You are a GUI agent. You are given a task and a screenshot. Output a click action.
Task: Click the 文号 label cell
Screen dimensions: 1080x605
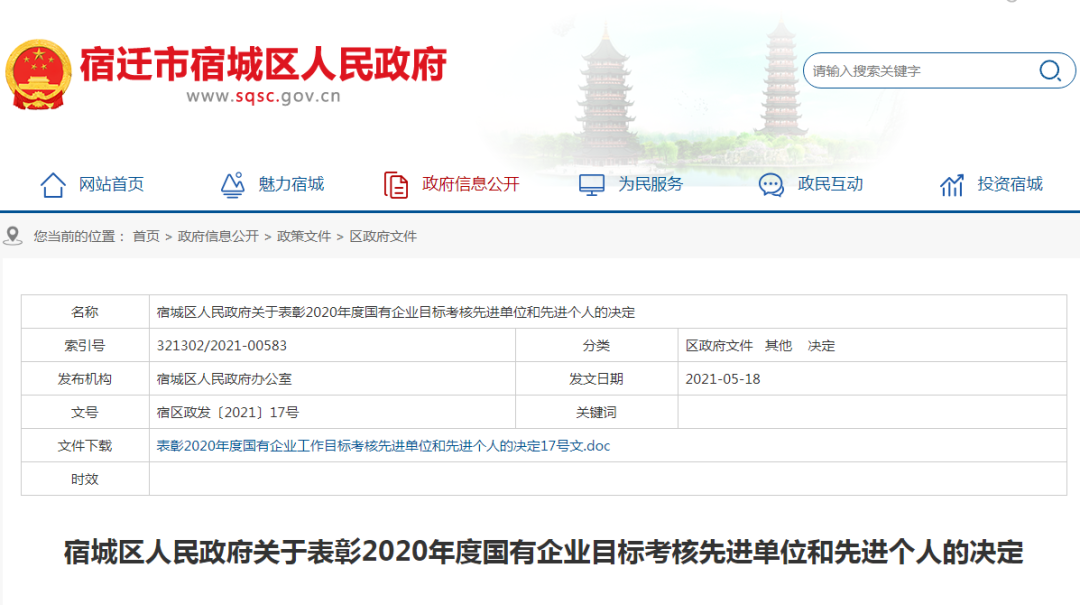coord(85,412)
